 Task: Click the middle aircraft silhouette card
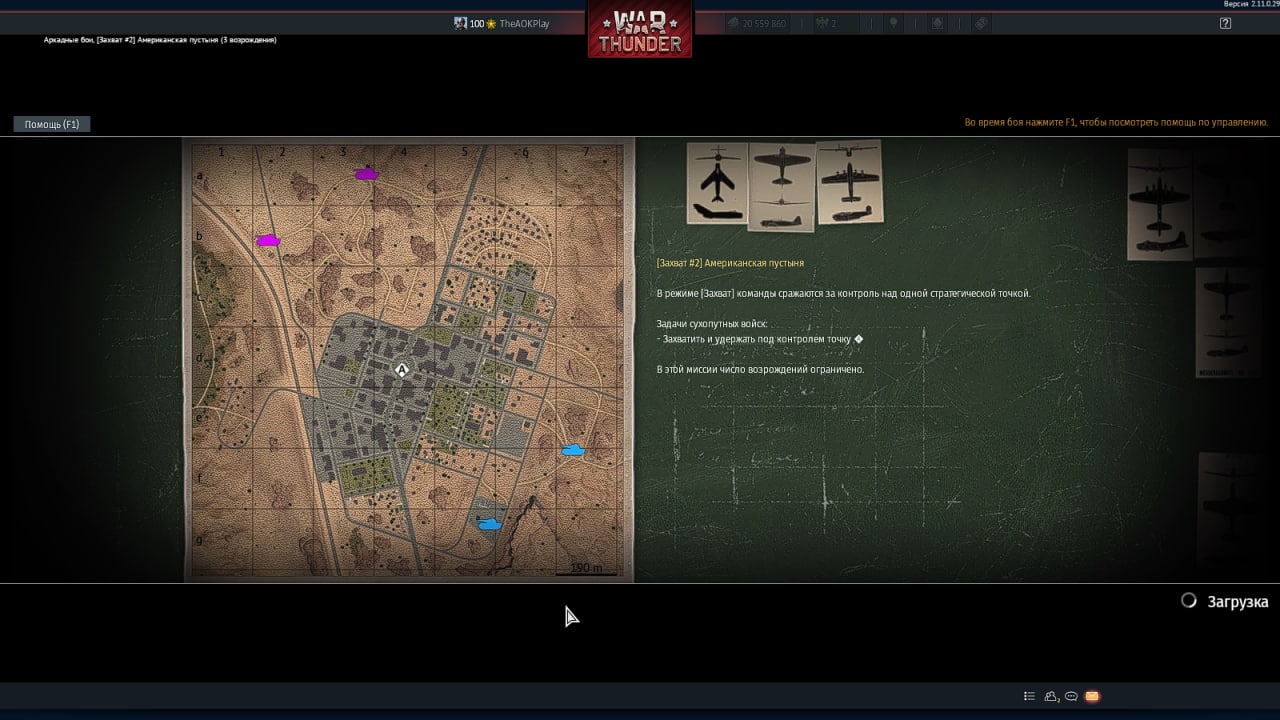(781, 187)
